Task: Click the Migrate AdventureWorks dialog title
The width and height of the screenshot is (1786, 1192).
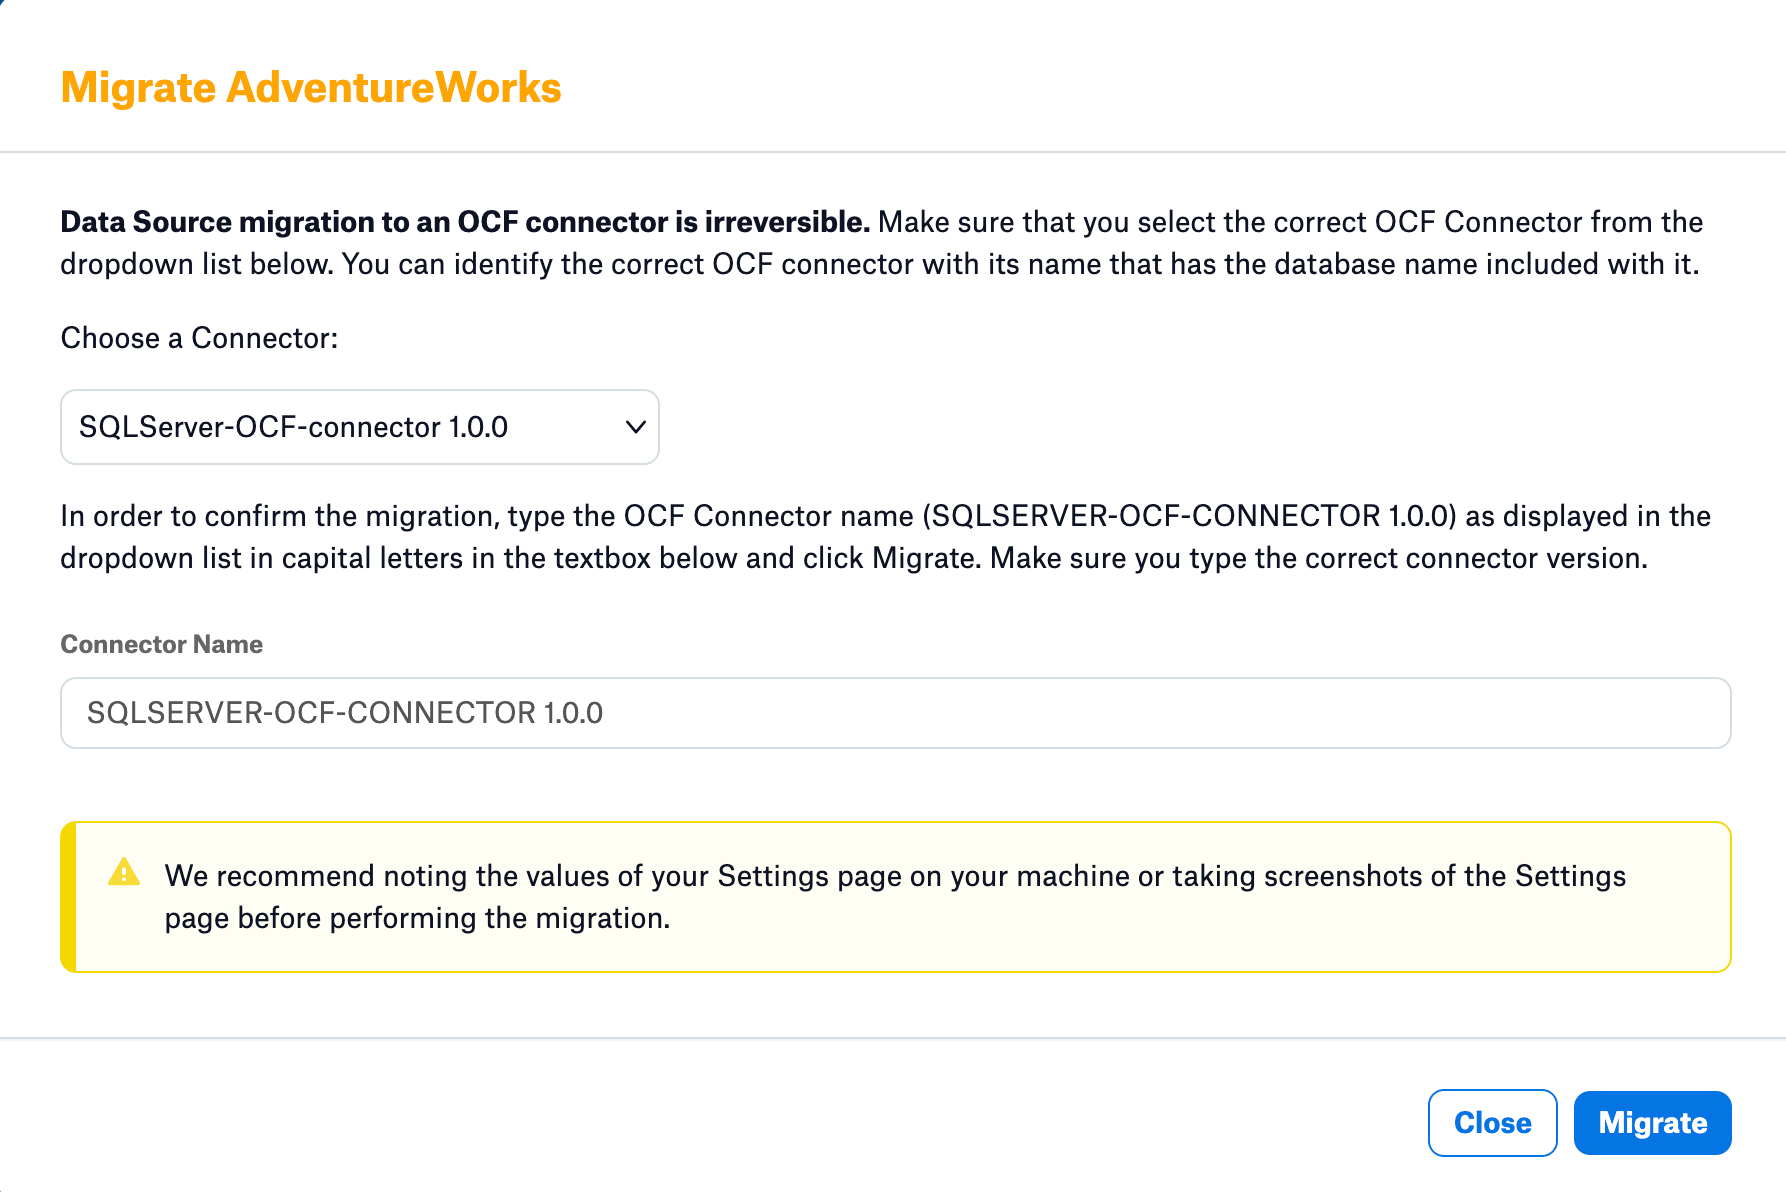Action: coord(311,87)
